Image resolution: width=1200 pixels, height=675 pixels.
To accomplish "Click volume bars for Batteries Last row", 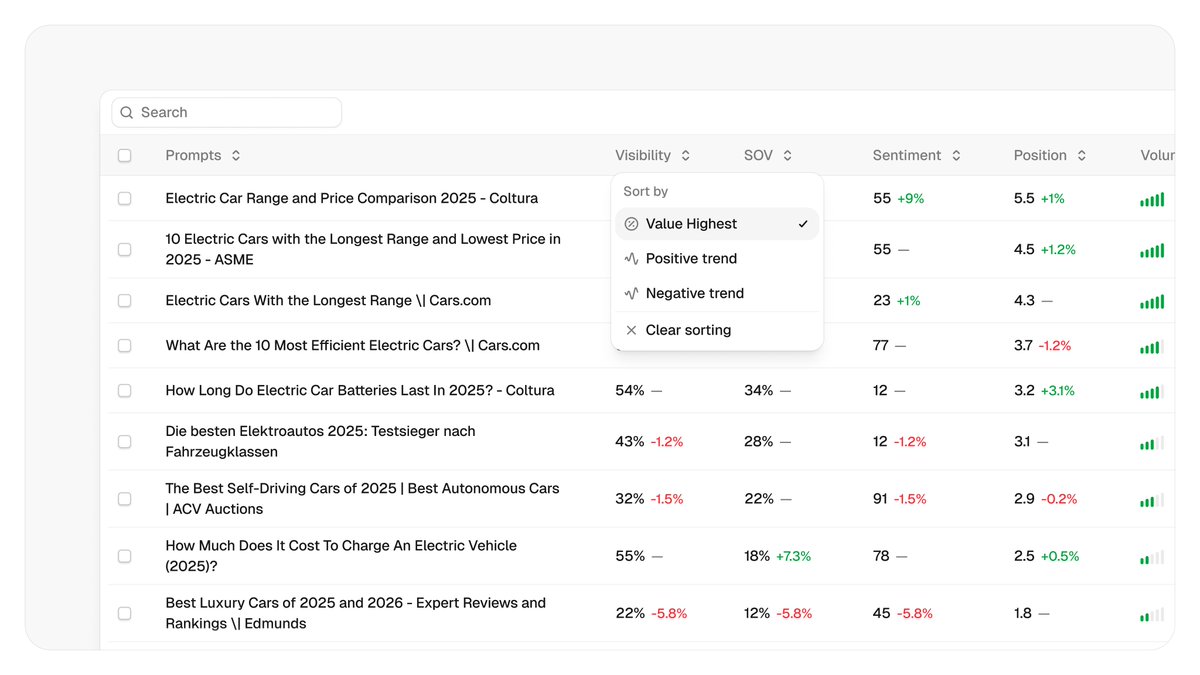I will coord(1152,391).
